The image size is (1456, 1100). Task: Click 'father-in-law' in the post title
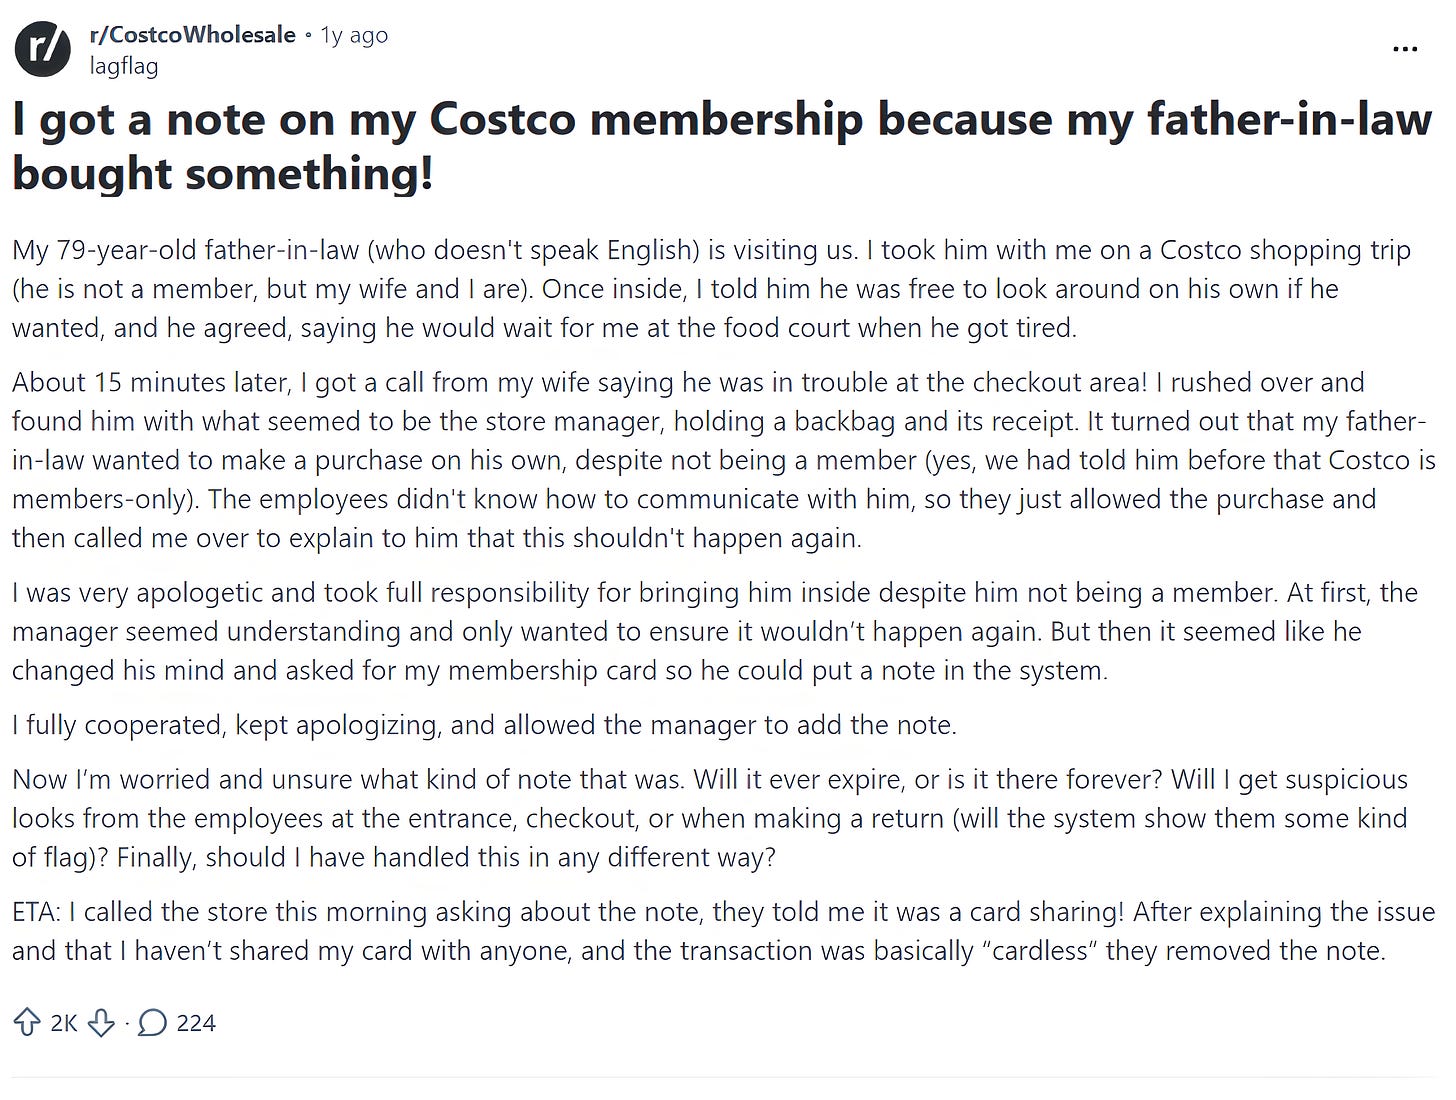click(1289, 120)
